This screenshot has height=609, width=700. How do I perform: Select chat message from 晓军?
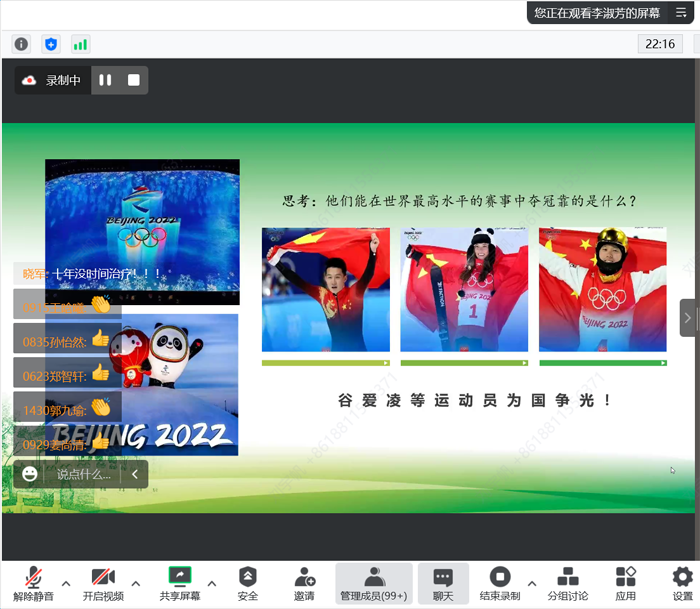point(93,274)
